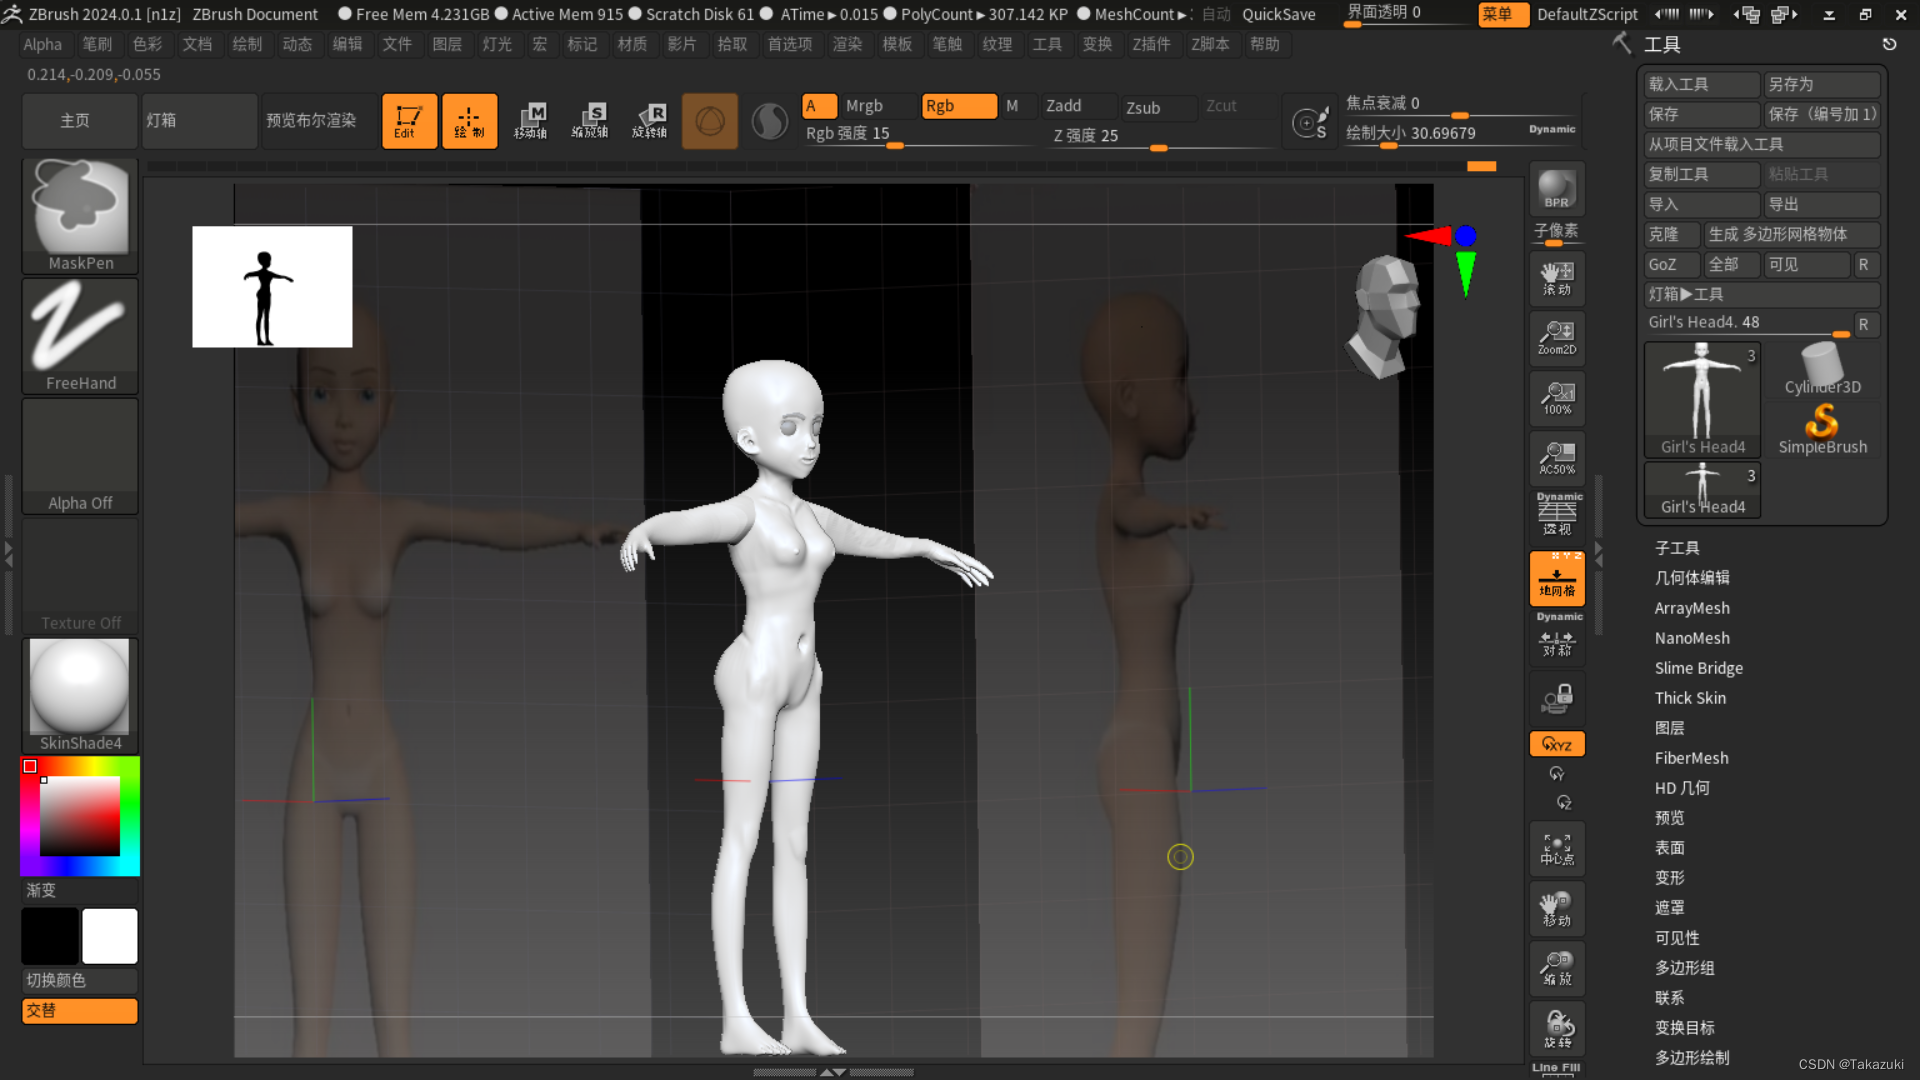Toggle Edit mode button

point(408,121)
